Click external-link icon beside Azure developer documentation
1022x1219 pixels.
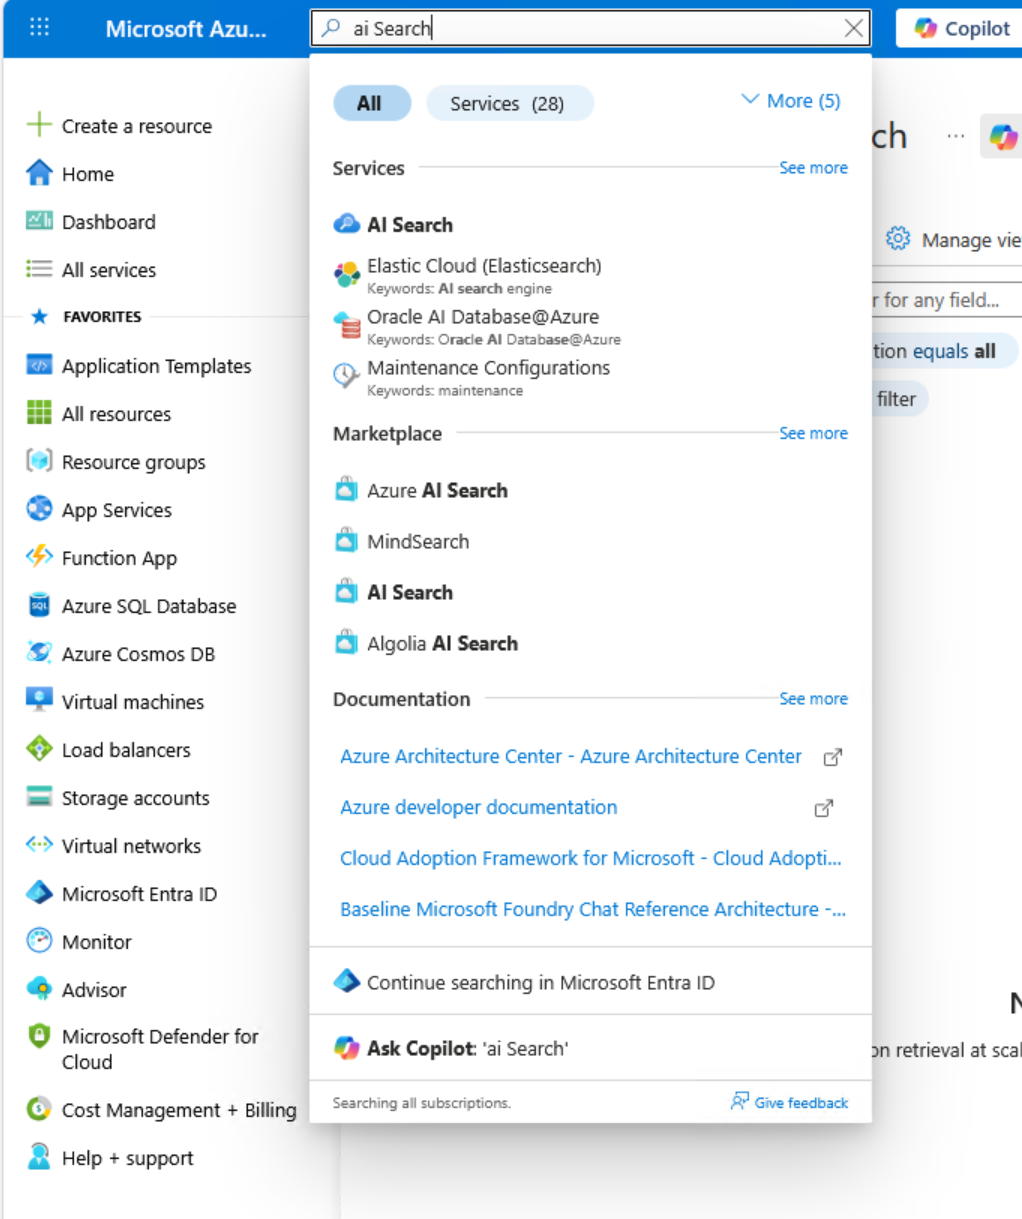pyautogui.click(x=823, y=808)
